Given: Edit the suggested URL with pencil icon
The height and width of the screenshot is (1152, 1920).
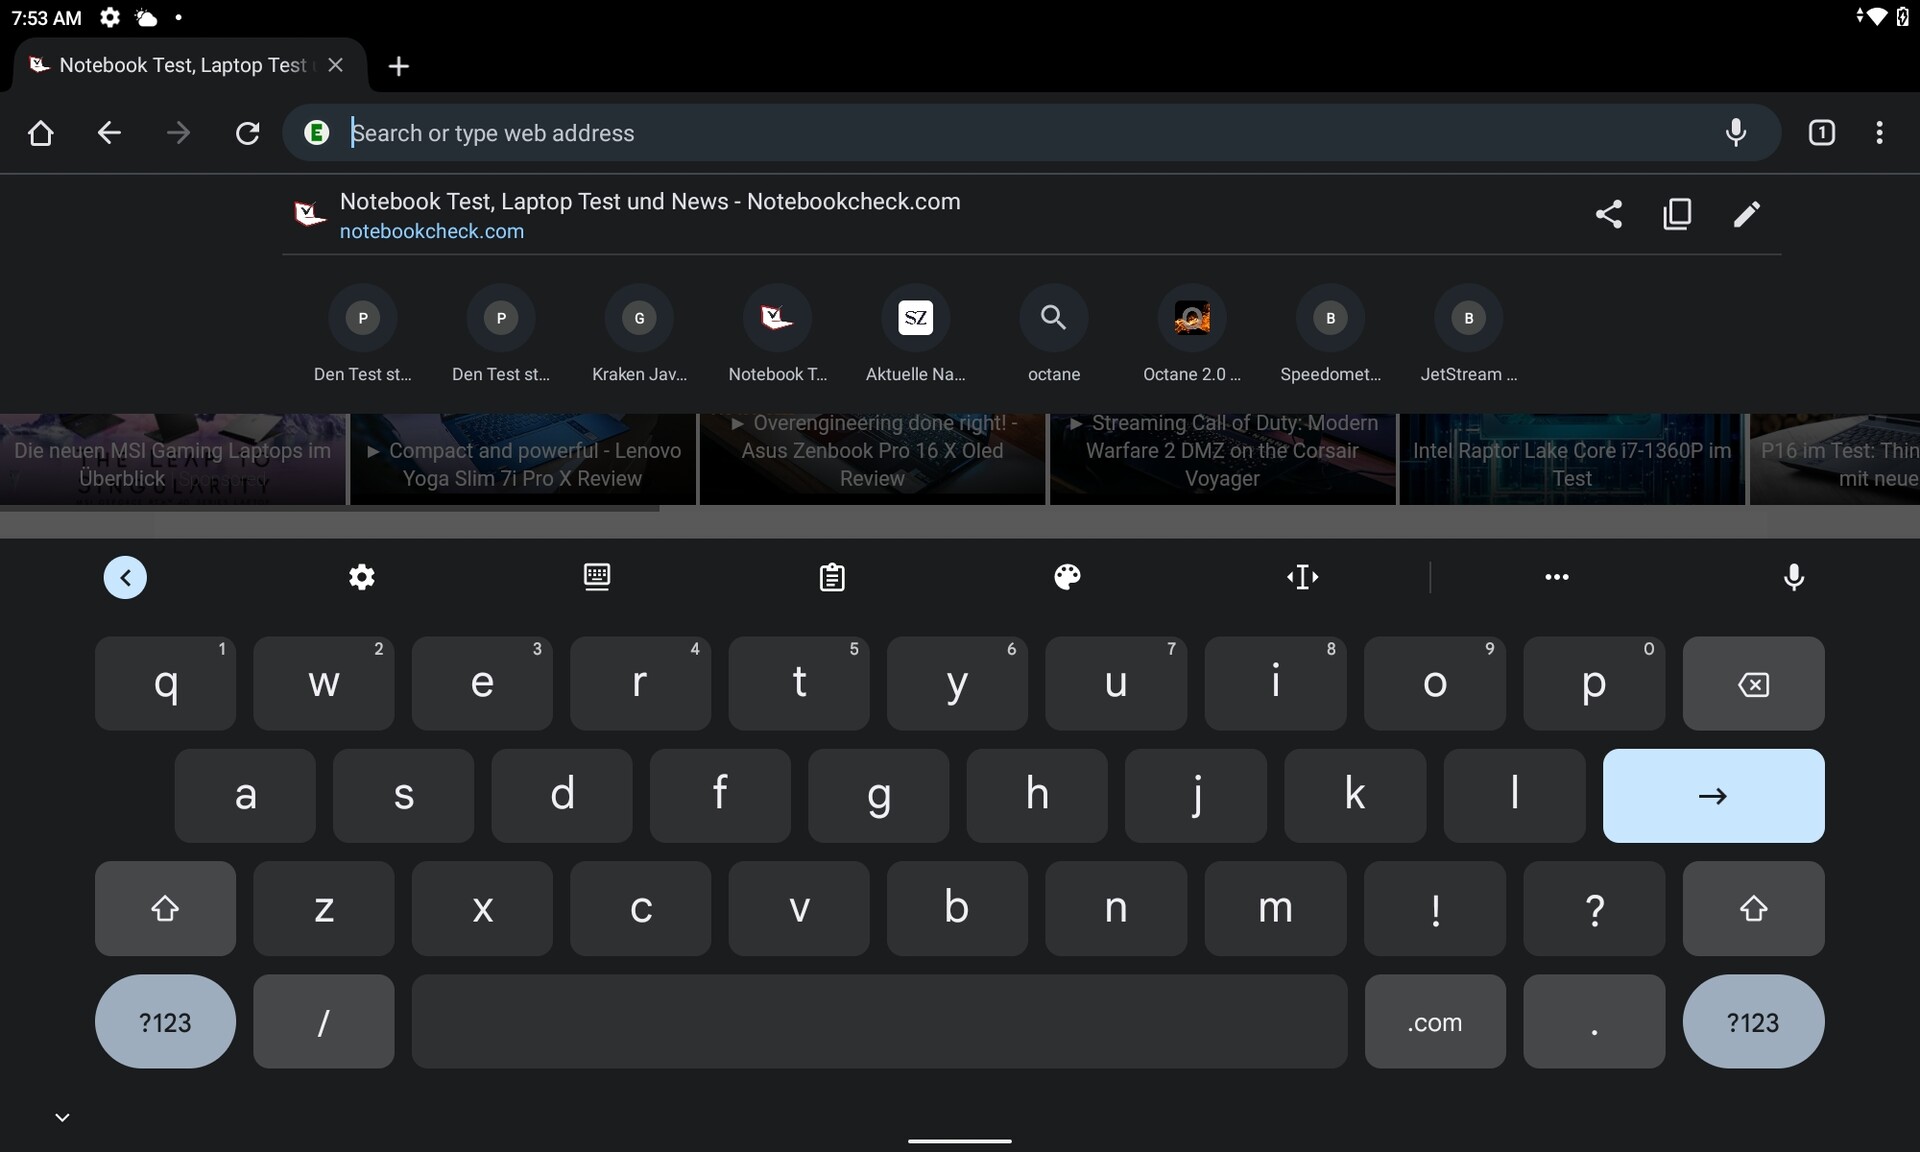Looking at the screenshot, I should tap(1746, 214).
